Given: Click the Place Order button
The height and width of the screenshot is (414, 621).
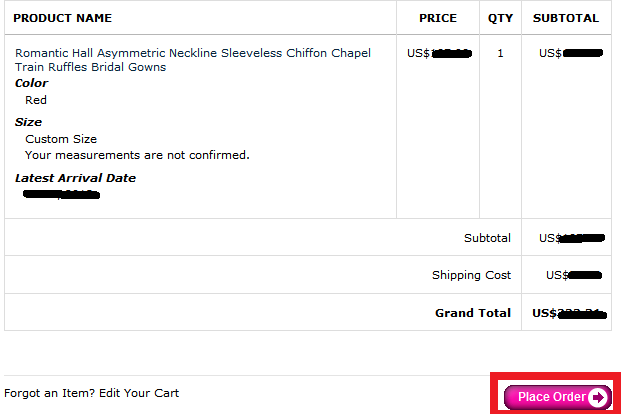Looking at the screenshot, I should [558, 397].
